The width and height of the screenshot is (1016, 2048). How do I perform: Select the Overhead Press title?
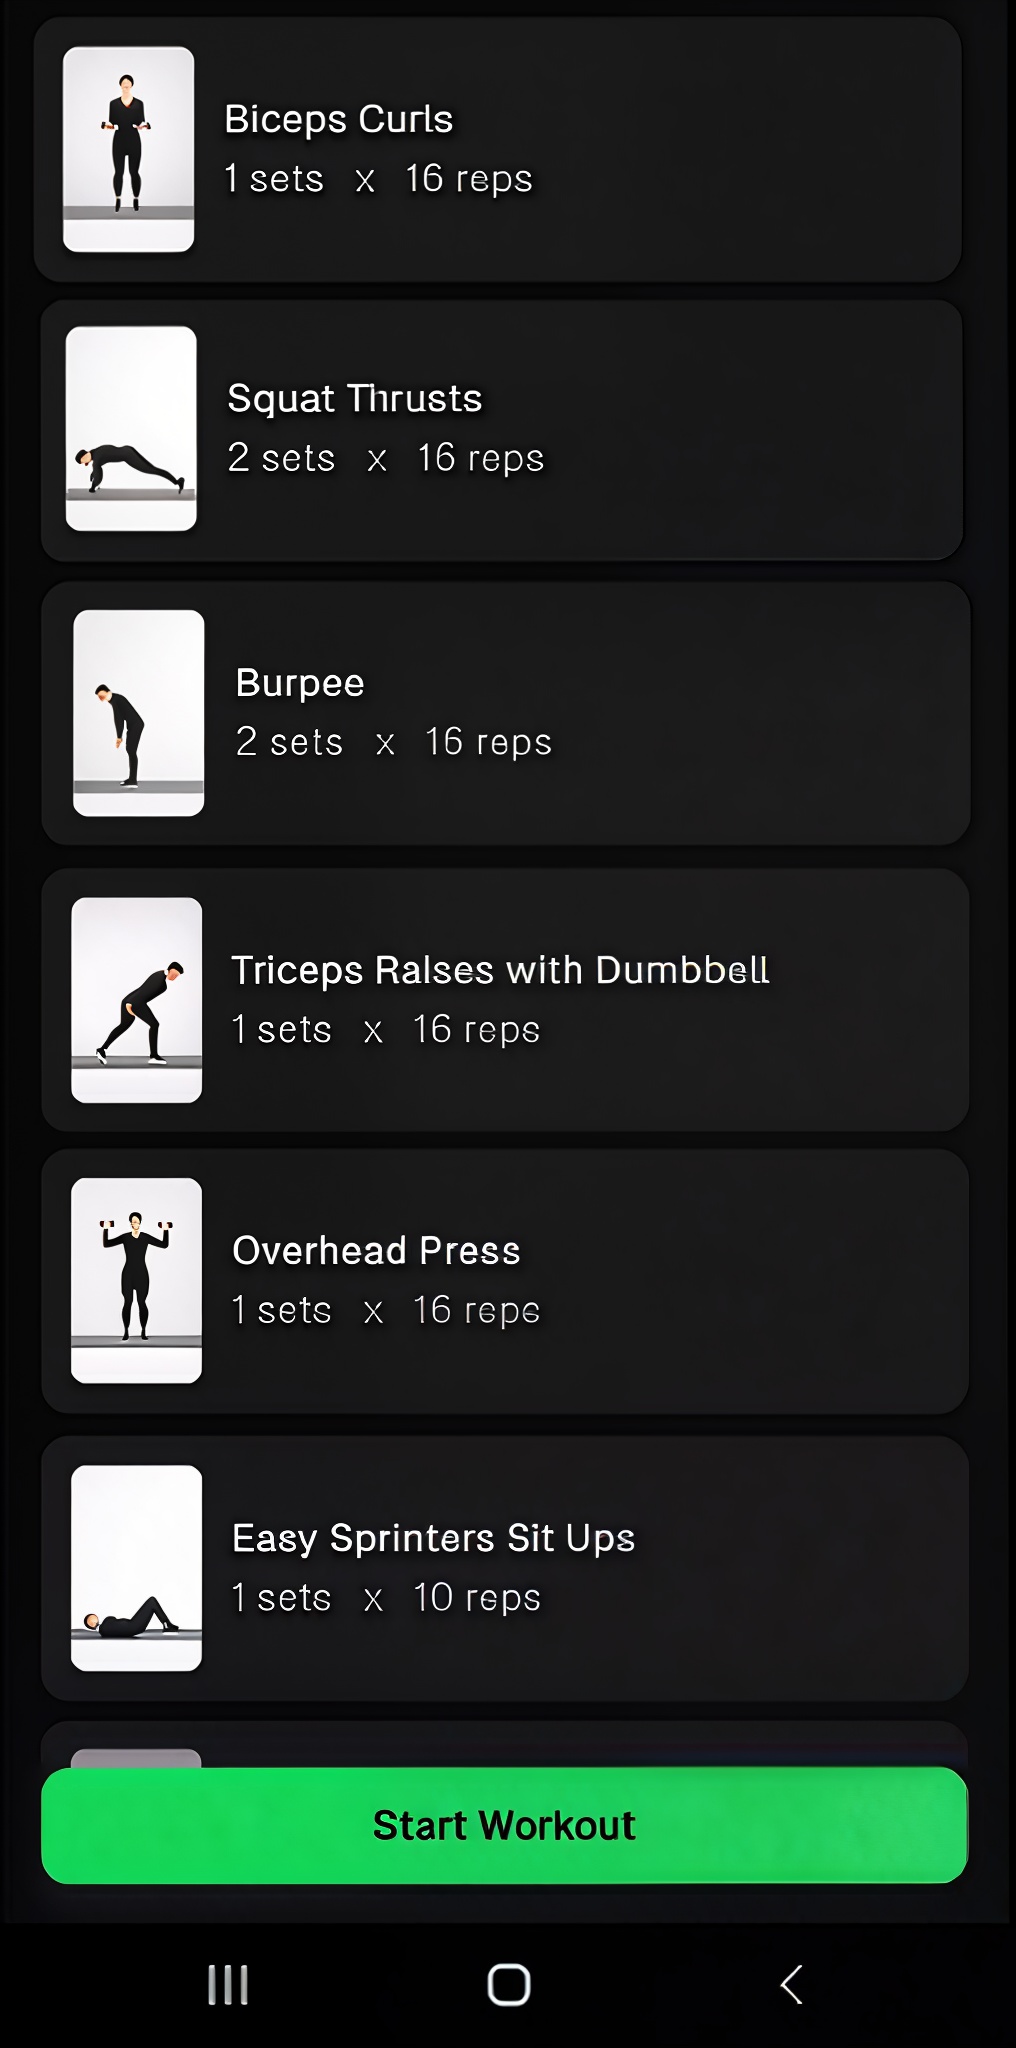pyautogui.click(x=376, y=1251)
